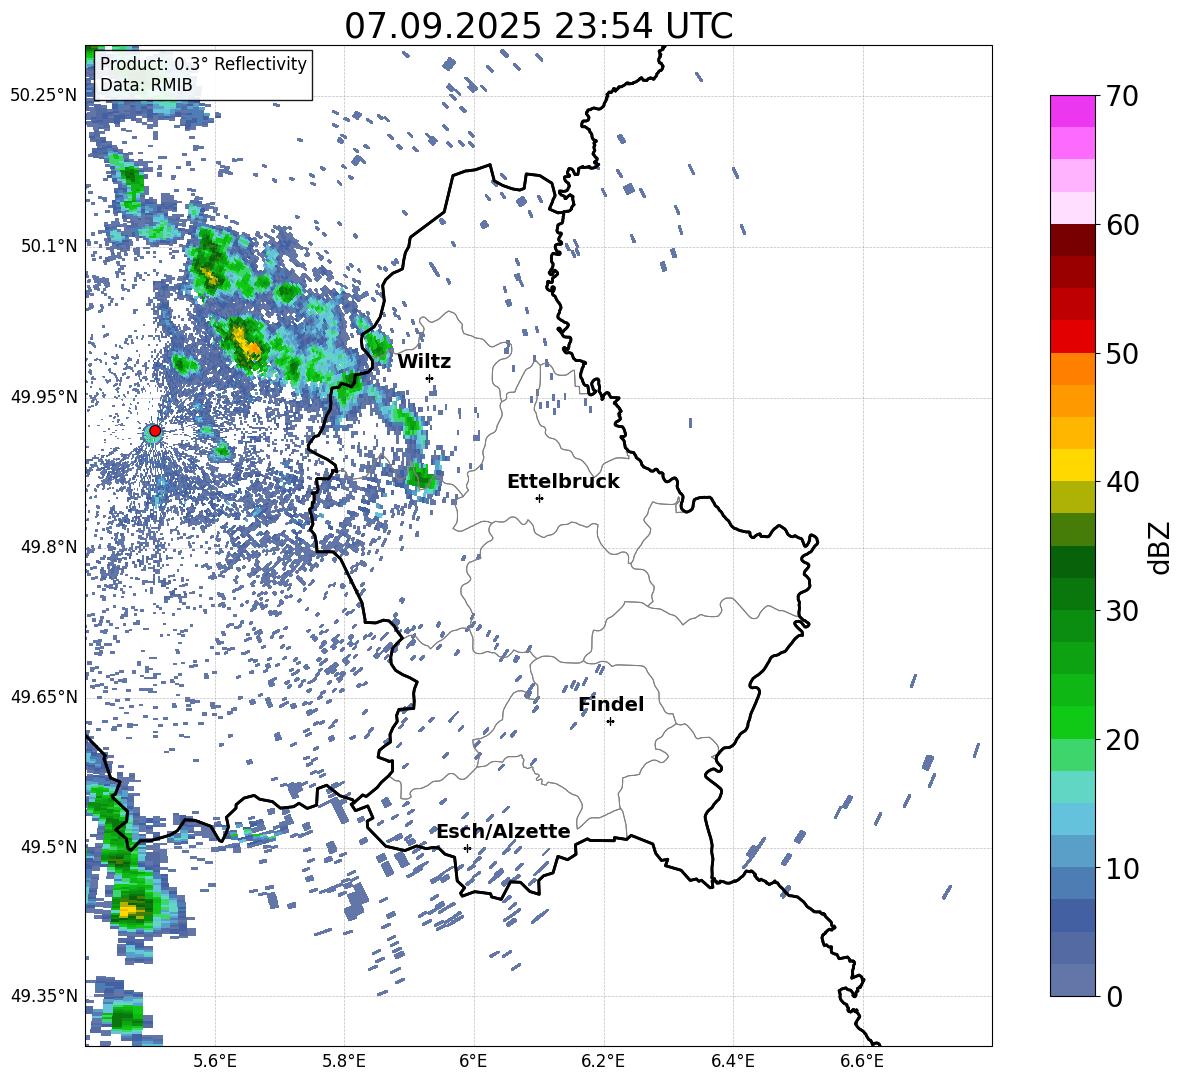Click the 6.4°E longitude label

[x=732, y=1061]
